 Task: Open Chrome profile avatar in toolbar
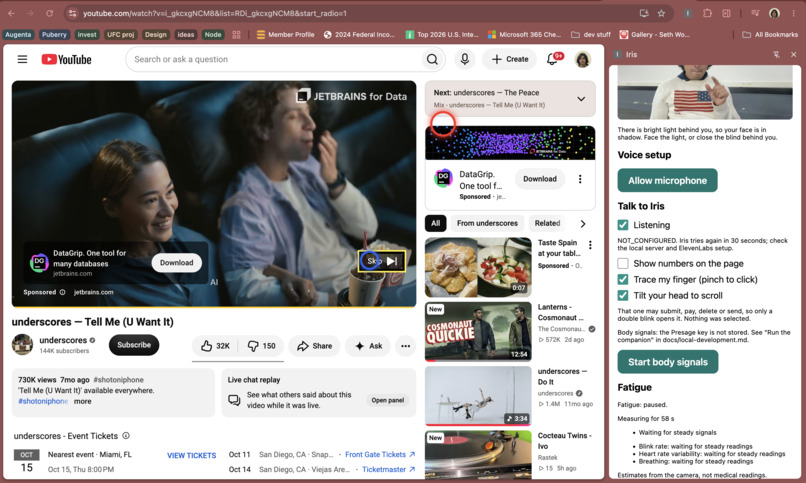coord(774,13)
